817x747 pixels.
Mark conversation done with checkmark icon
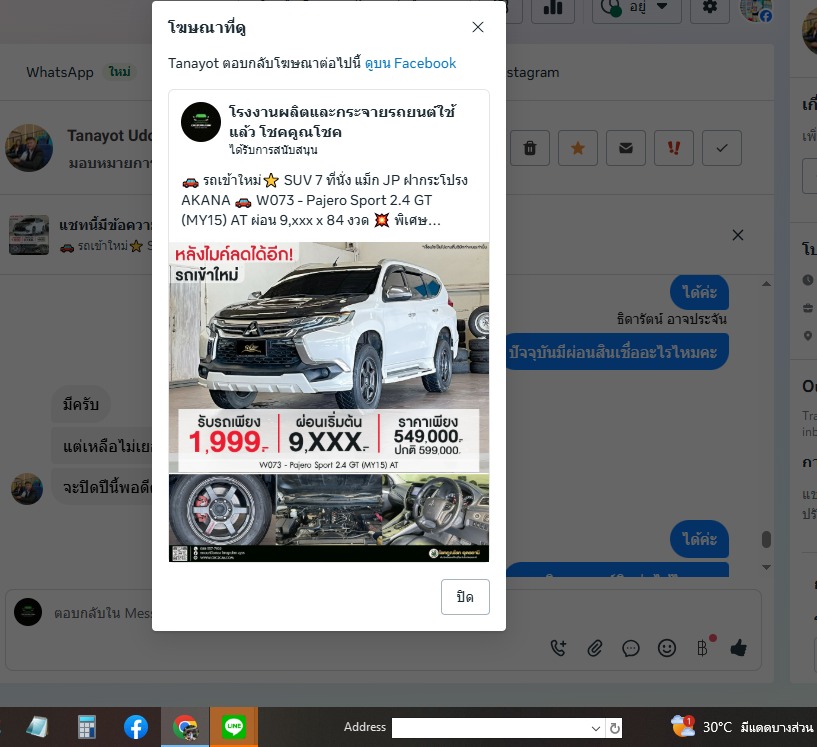tap(722, 148)
